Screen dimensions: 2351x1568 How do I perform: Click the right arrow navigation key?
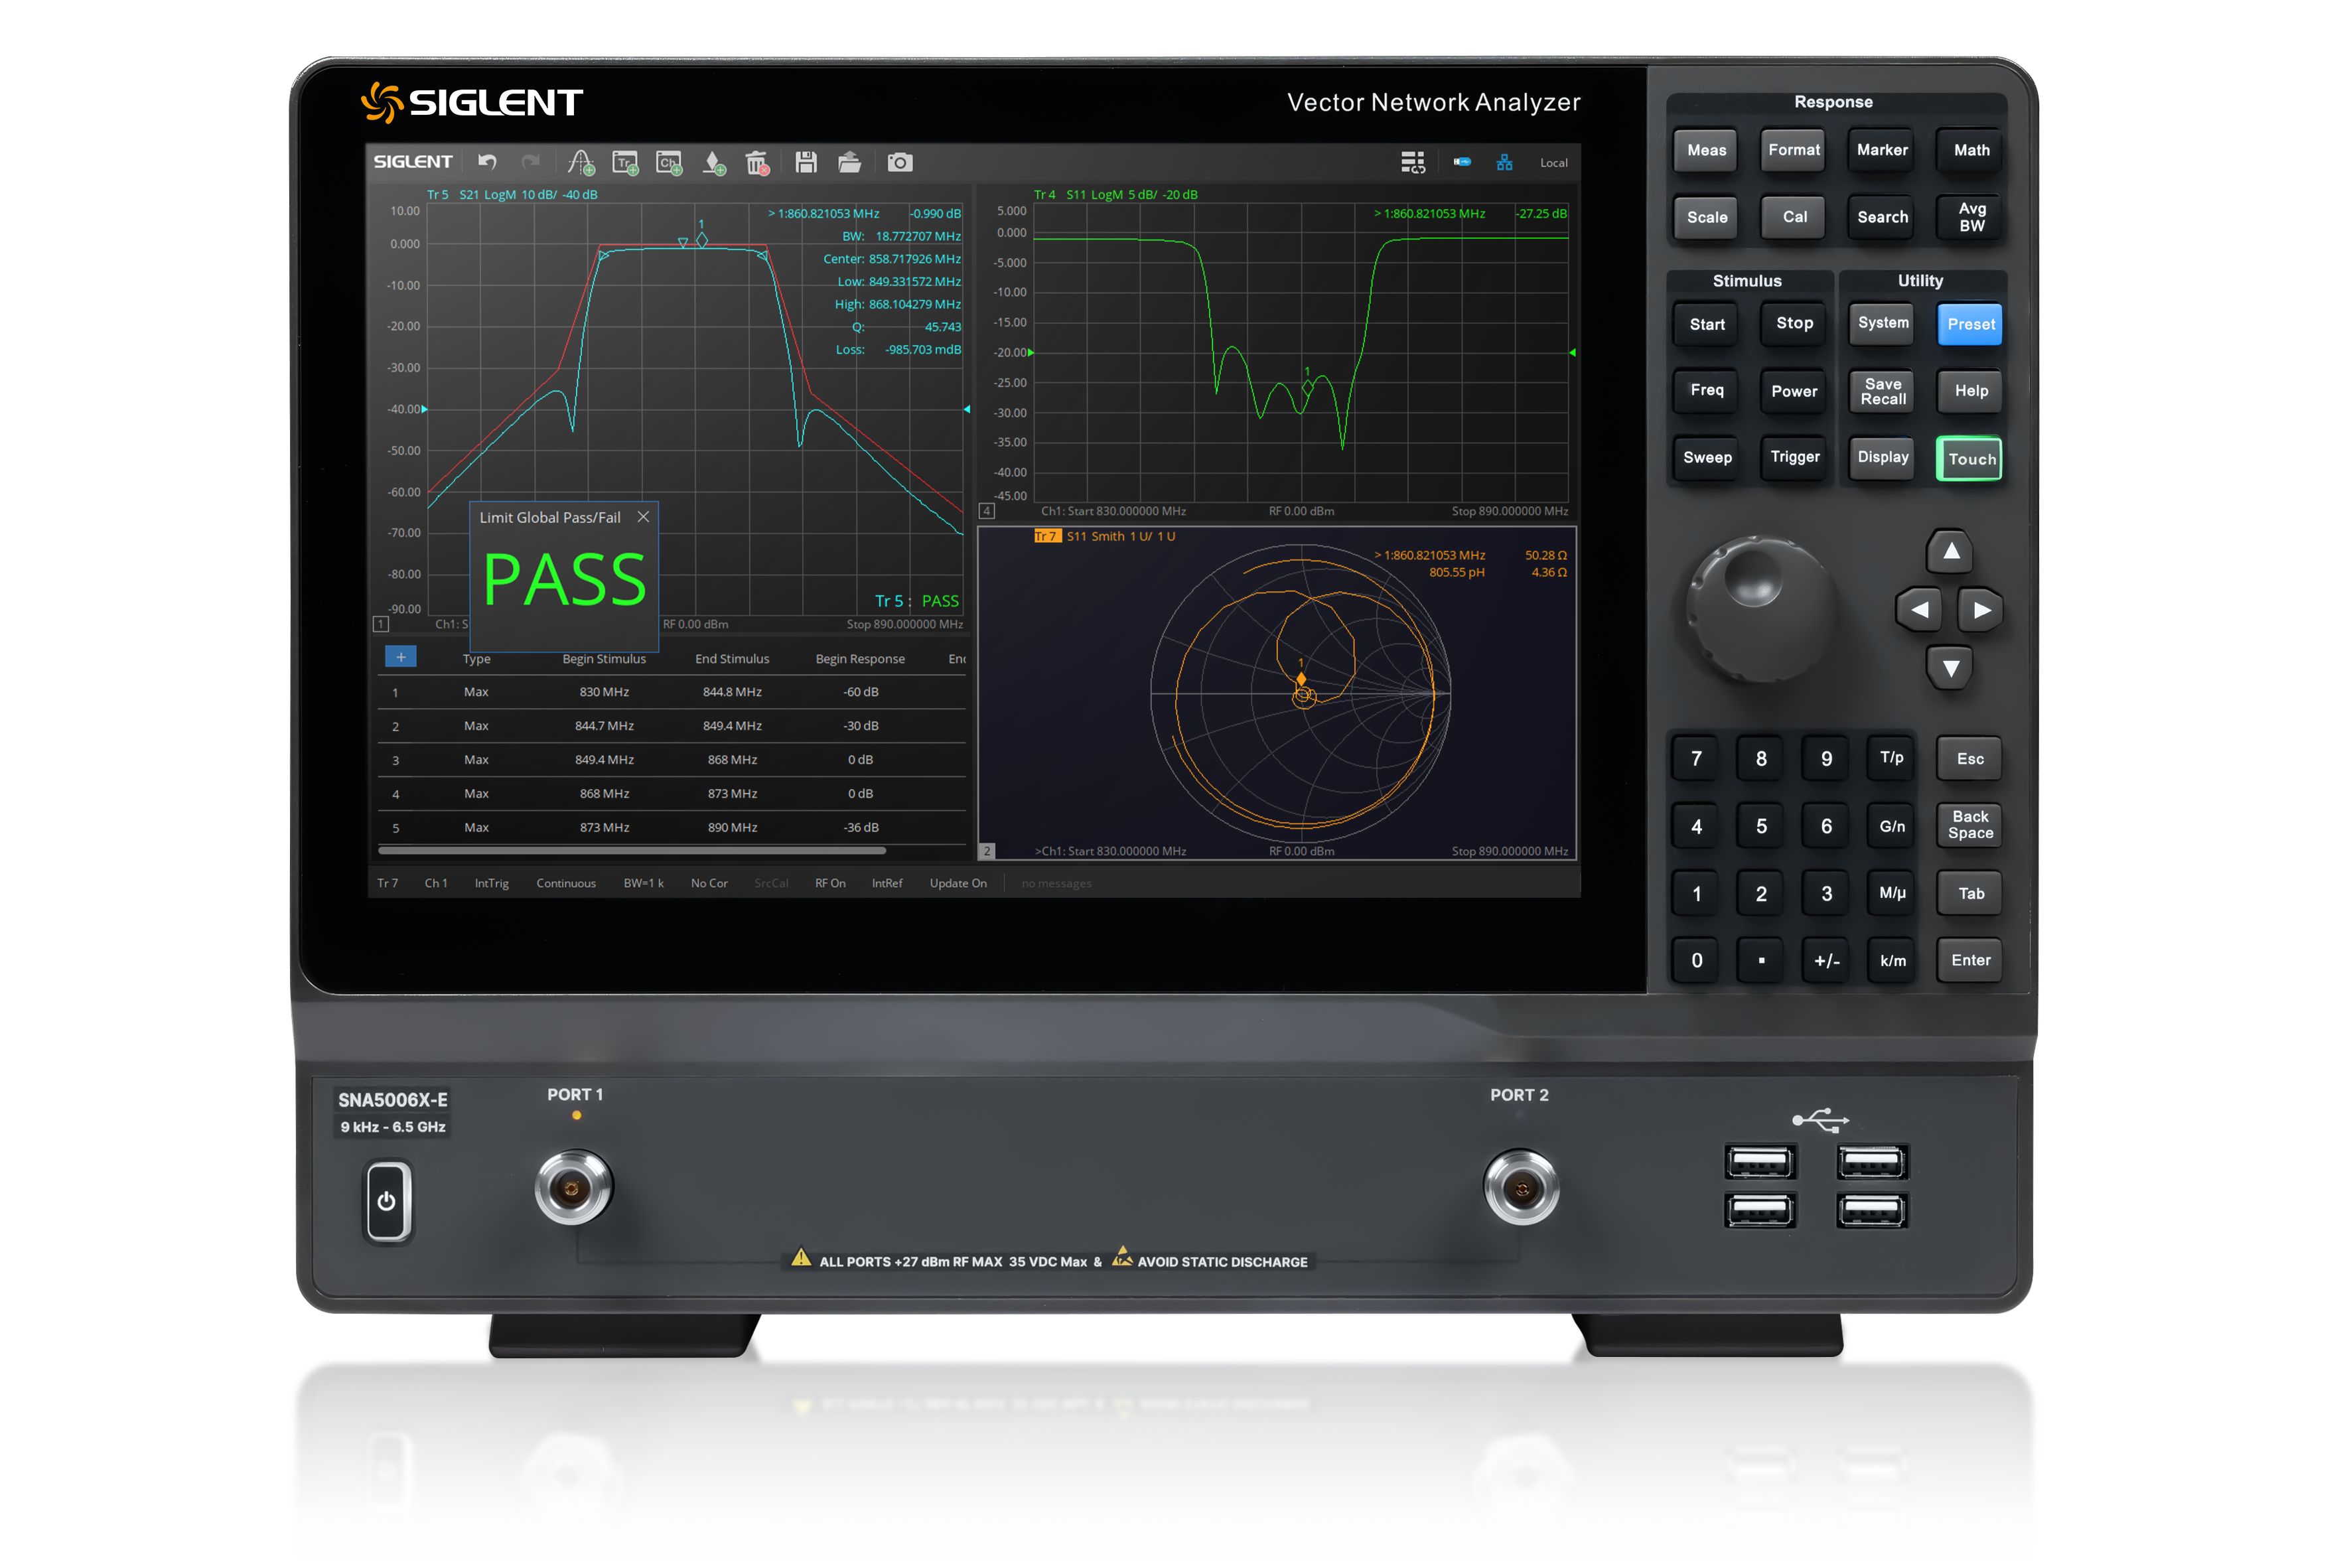(x=1981, y=610)
